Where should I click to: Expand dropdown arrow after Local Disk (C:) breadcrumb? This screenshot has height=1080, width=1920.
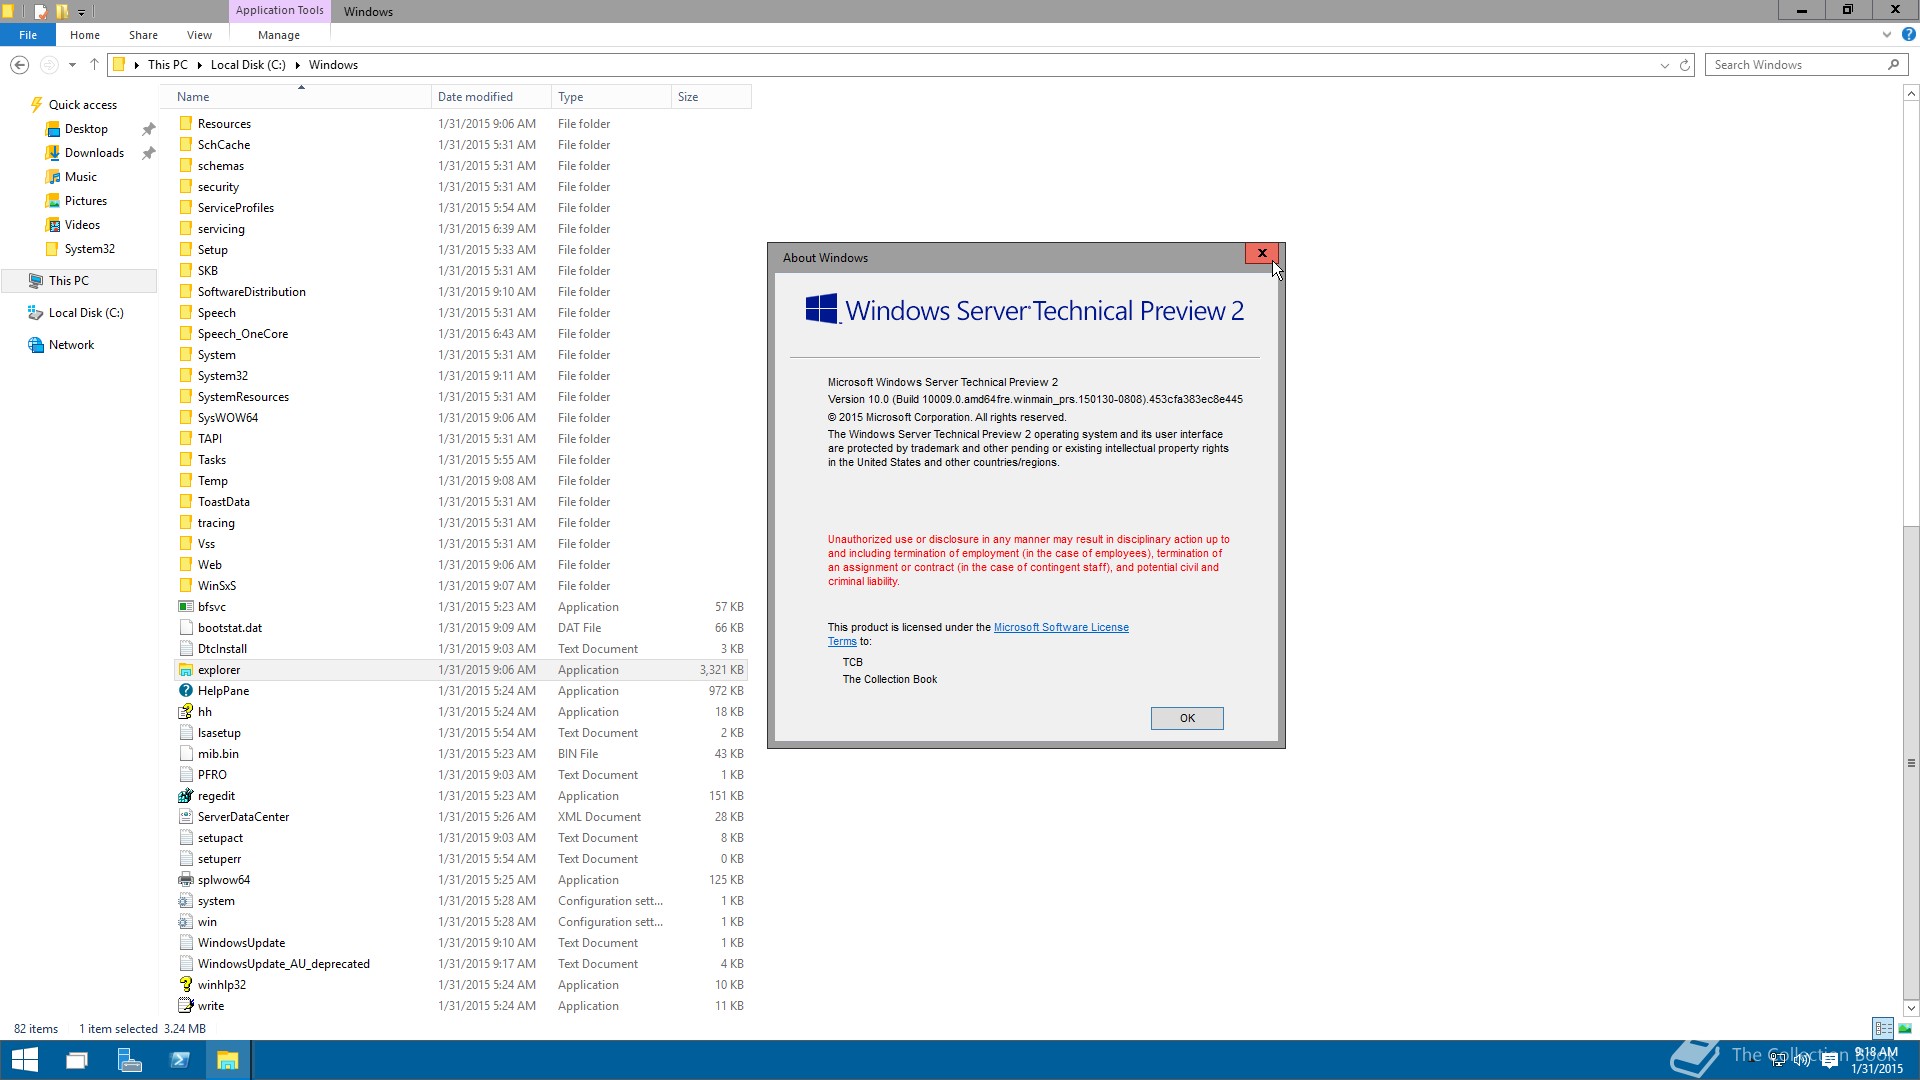click(x=297, y=65)
